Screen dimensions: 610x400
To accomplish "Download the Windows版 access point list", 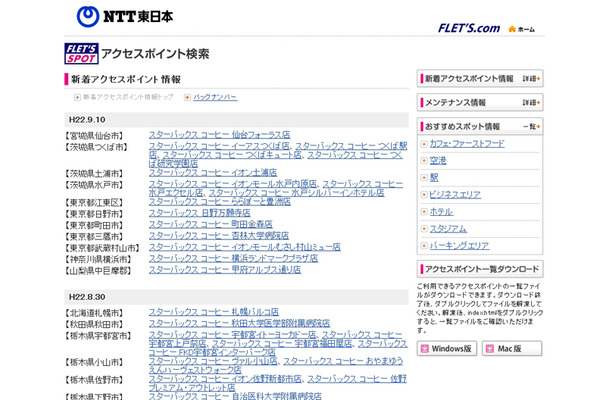I will pyautogui.click(x=447, y=349).
